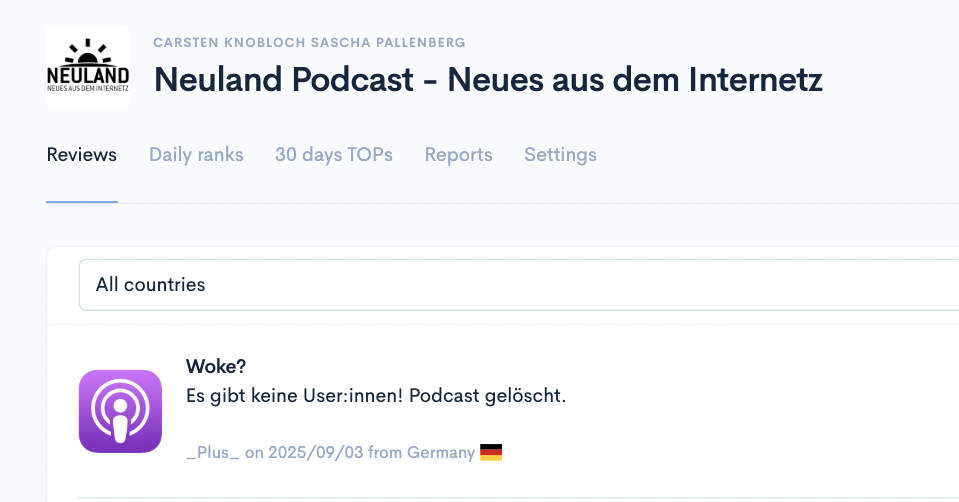Go to the Reports tab

click(x=458, y=155)
